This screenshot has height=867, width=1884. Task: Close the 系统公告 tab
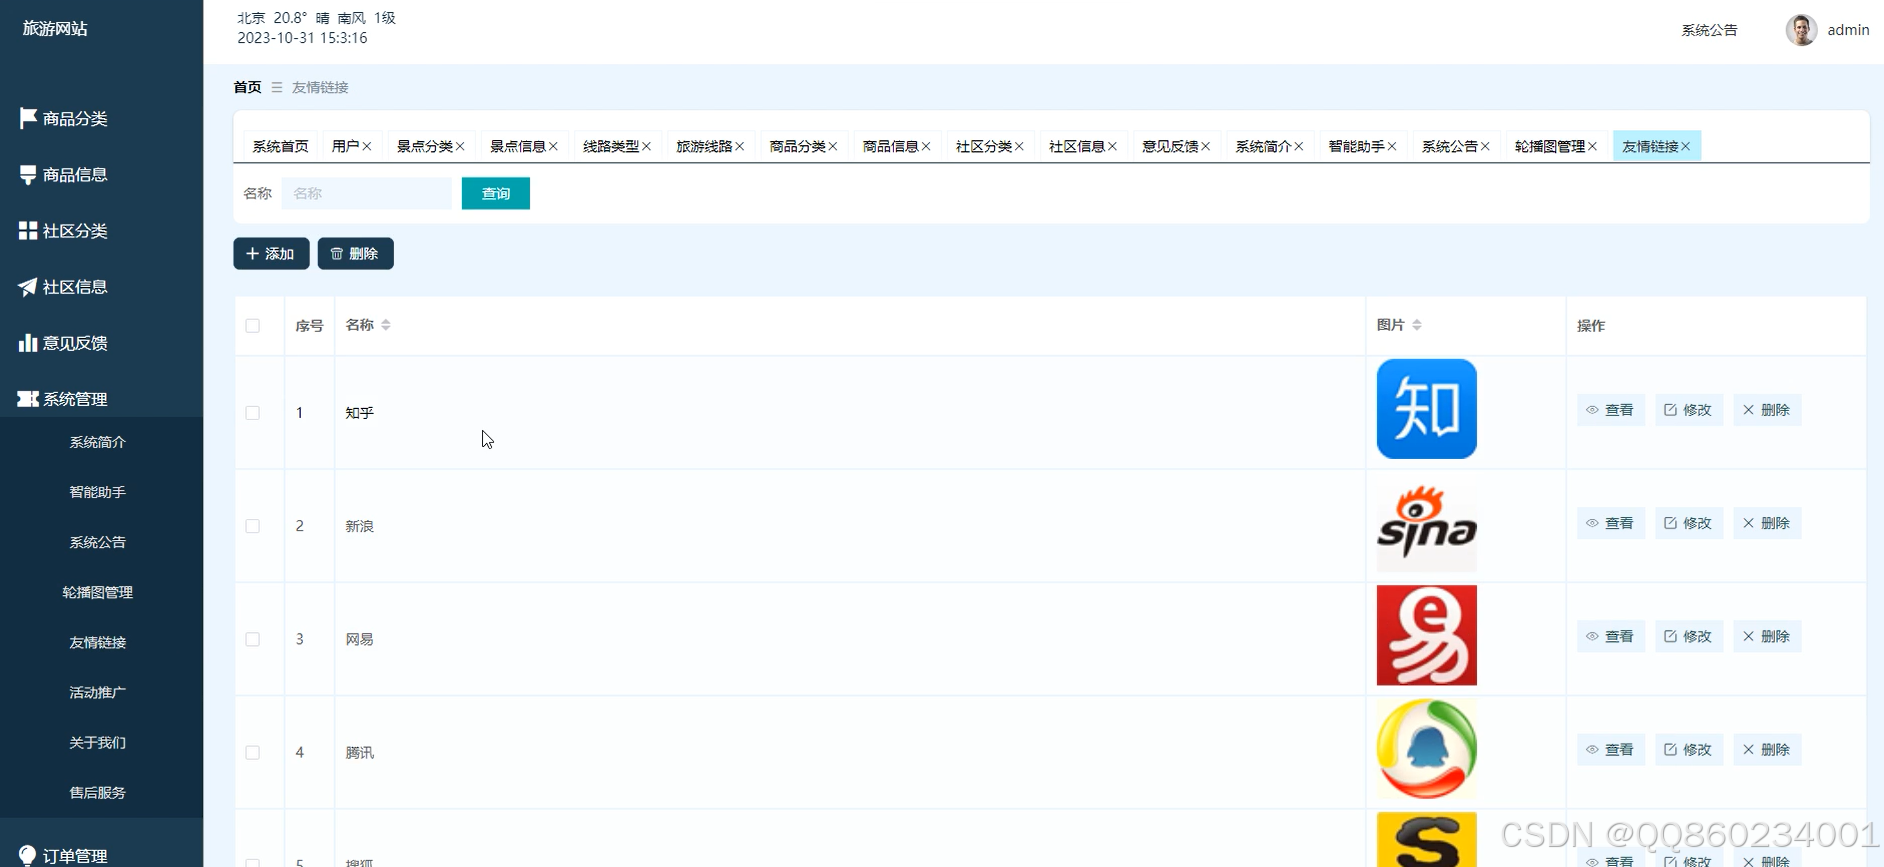click(1485, 146)
